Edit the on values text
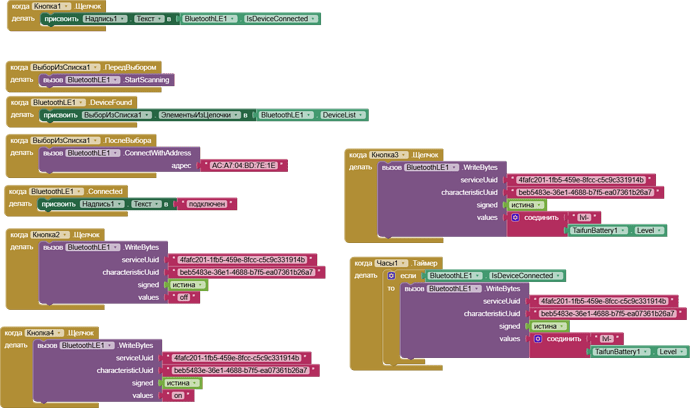 click(178, 396)
